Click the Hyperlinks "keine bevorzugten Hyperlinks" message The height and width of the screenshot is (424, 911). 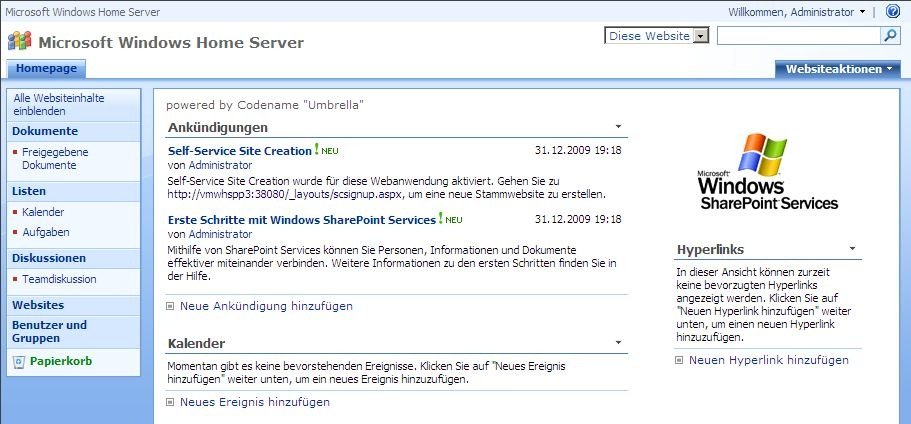coord(764,304)
